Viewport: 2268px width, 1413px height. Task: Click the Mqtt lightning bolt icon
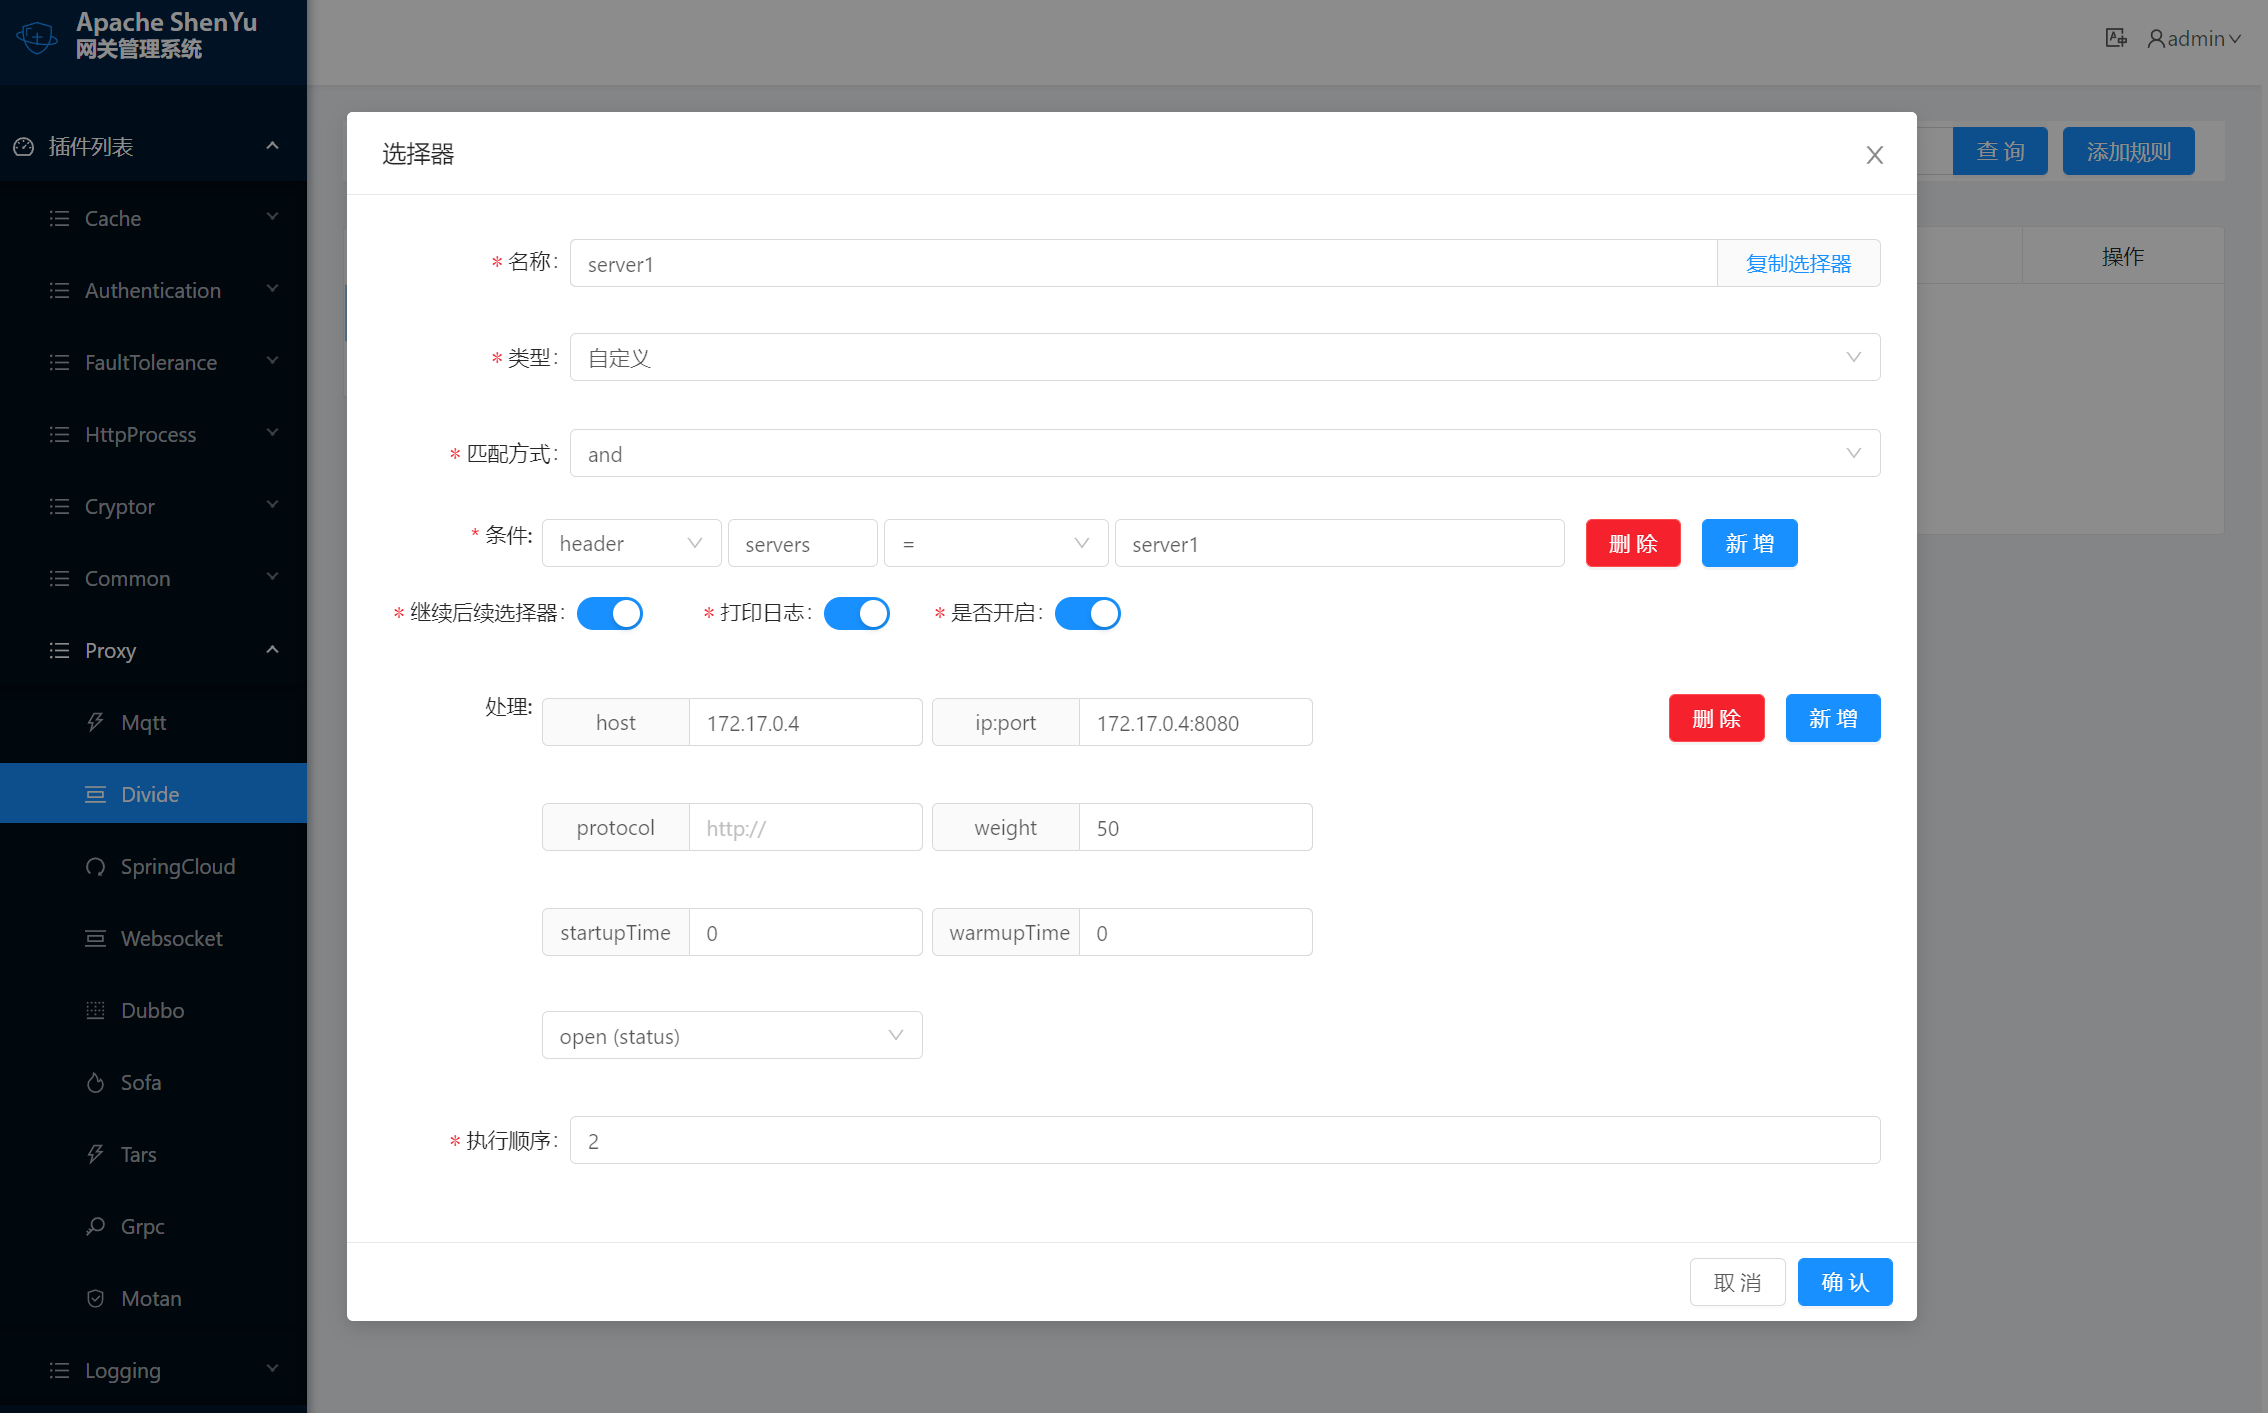pos(95,722)
